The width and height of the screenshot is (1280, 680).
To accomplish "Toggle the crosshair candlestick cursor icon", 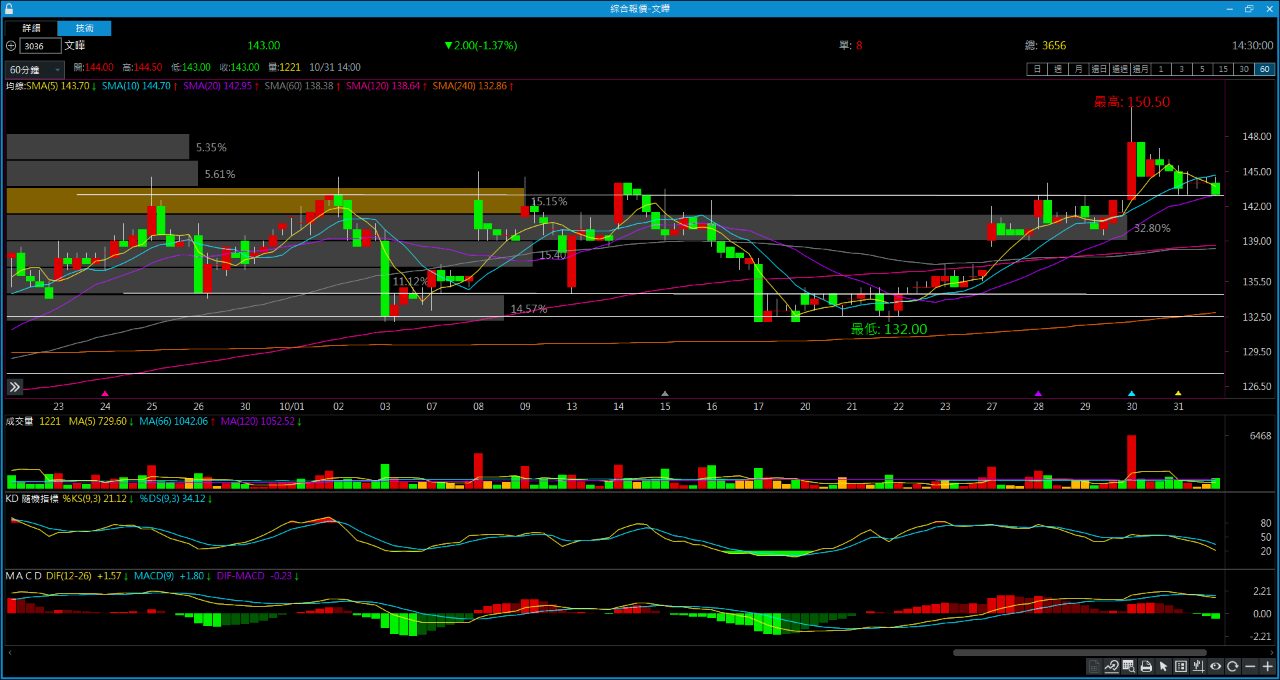I will [x=1198, y=667].
